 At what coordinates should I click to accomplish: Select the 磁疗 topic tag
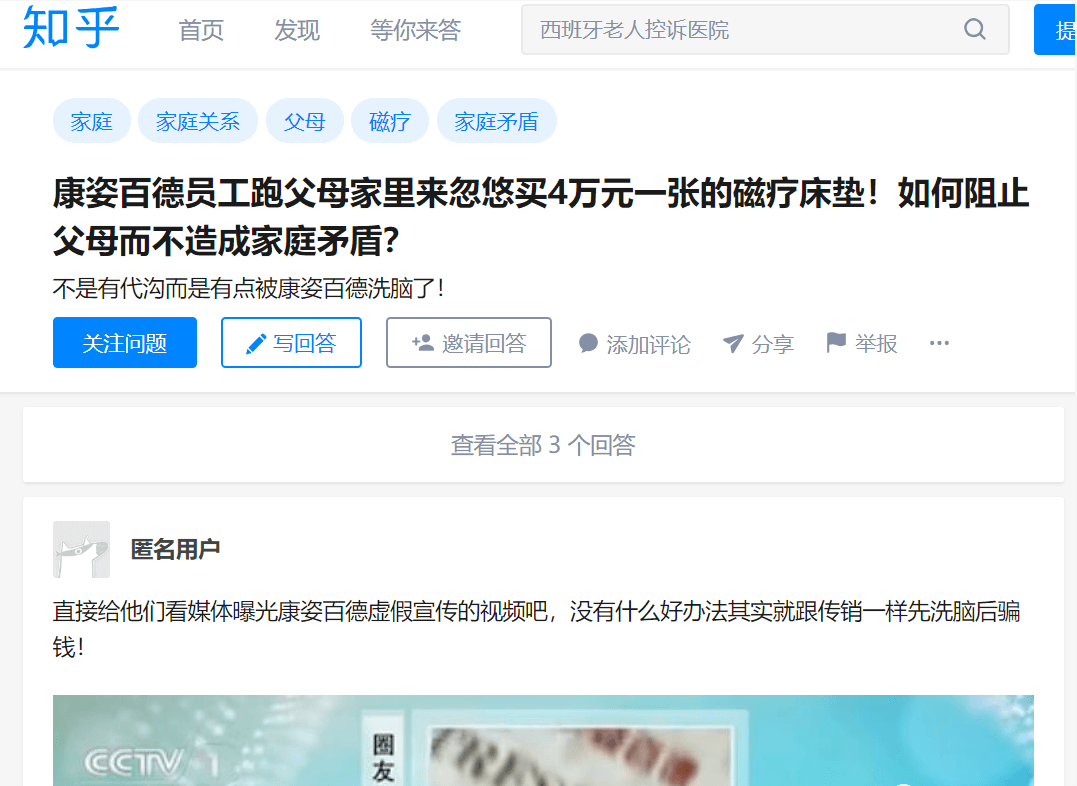click(x=389, y=122)
